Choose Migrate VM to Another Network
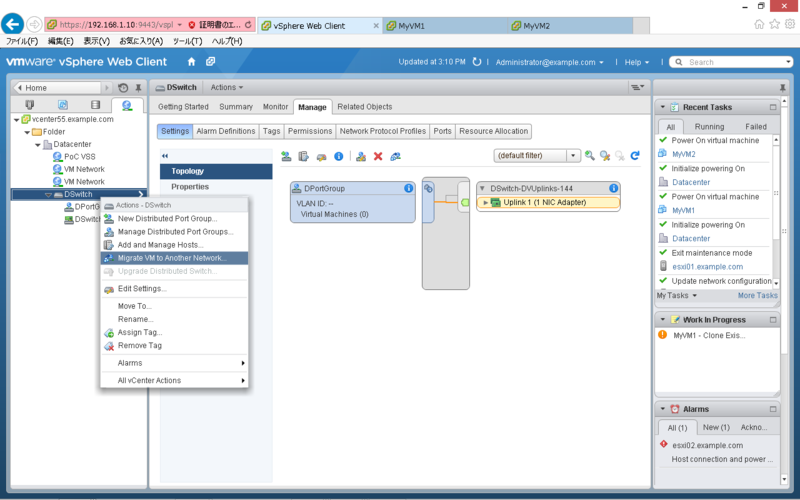 (174, 258)
